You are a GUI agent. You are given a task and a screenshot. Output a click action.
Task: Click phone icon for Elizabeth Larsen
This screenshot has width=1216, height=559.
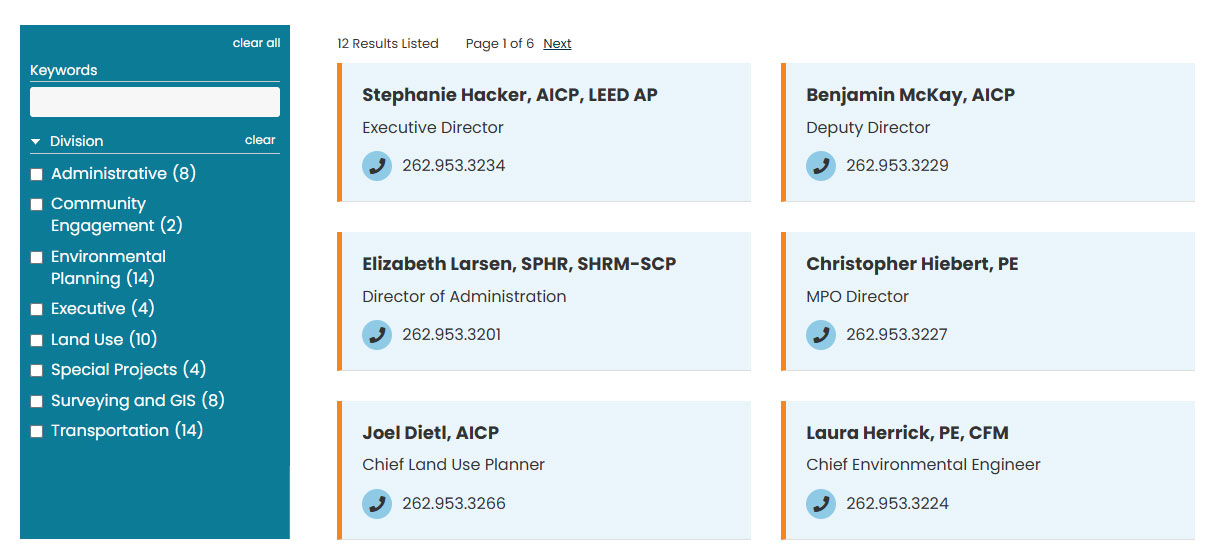[x=377, y=335]
